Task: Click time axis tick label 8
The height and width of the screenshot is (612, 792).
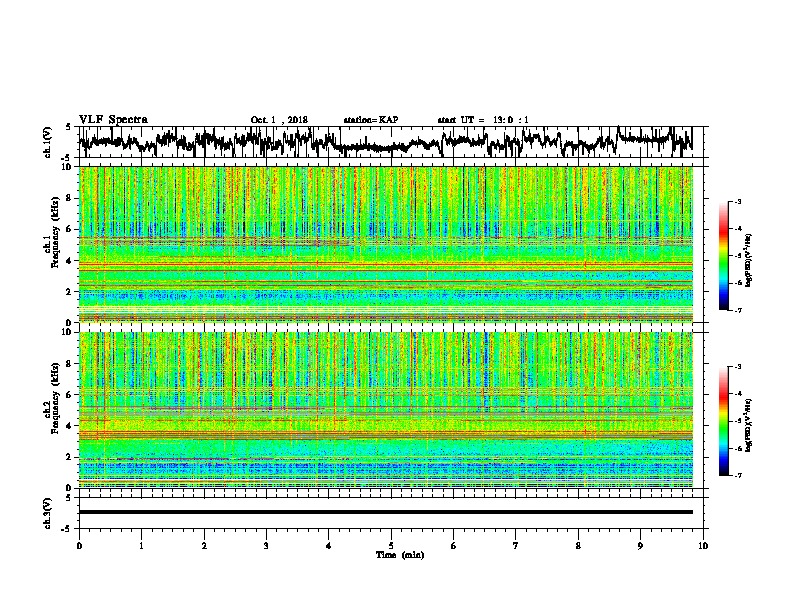Action: [x=578, y=546]
